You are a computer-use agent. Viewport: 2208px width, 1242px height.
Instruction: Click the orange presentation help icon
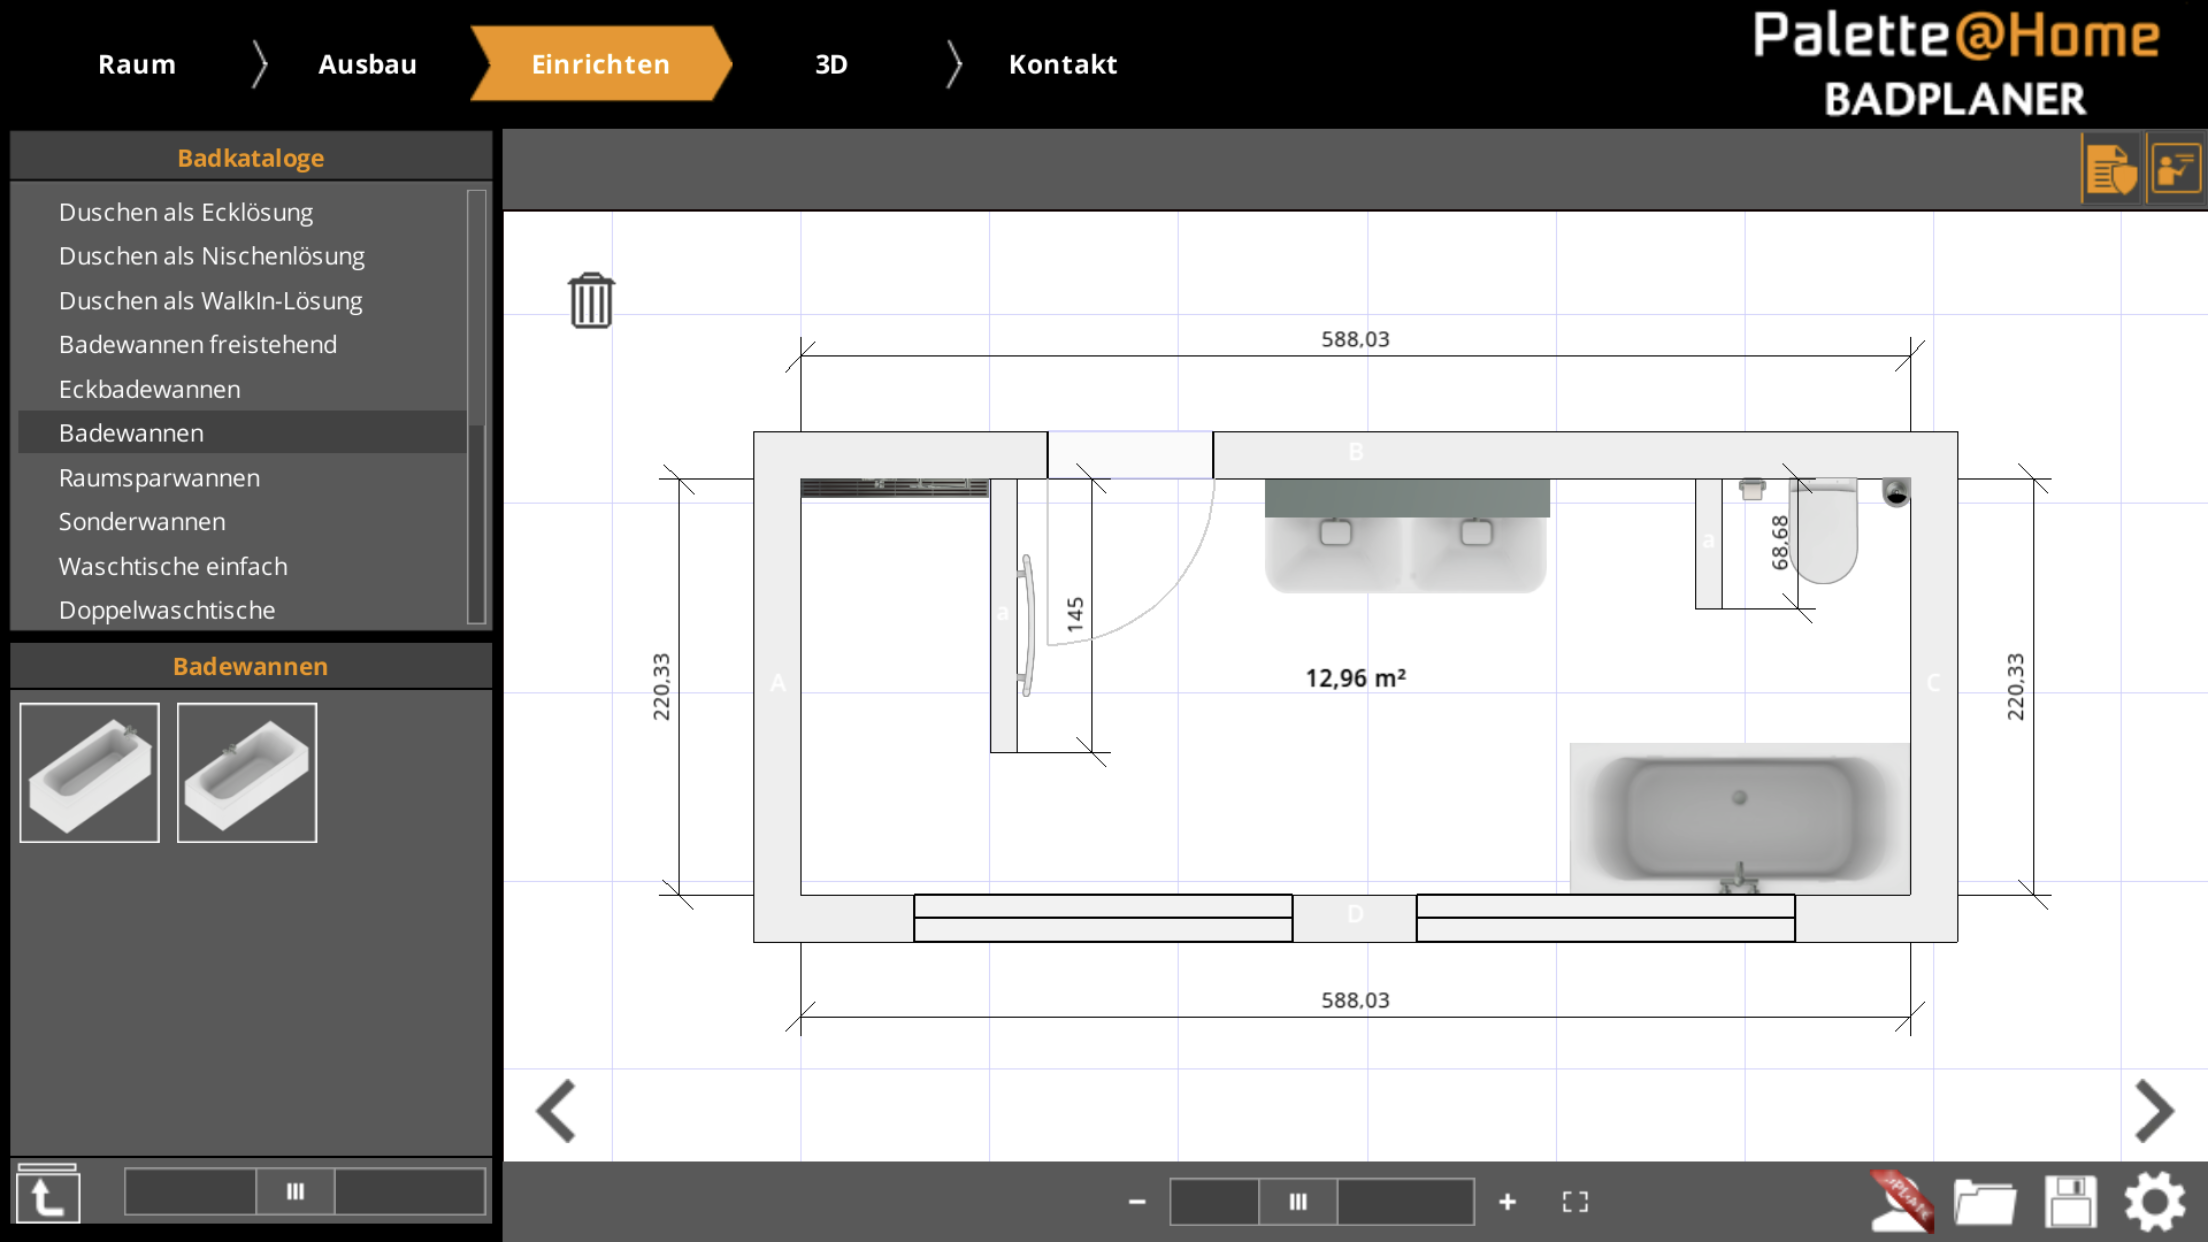pos(2175,170)
